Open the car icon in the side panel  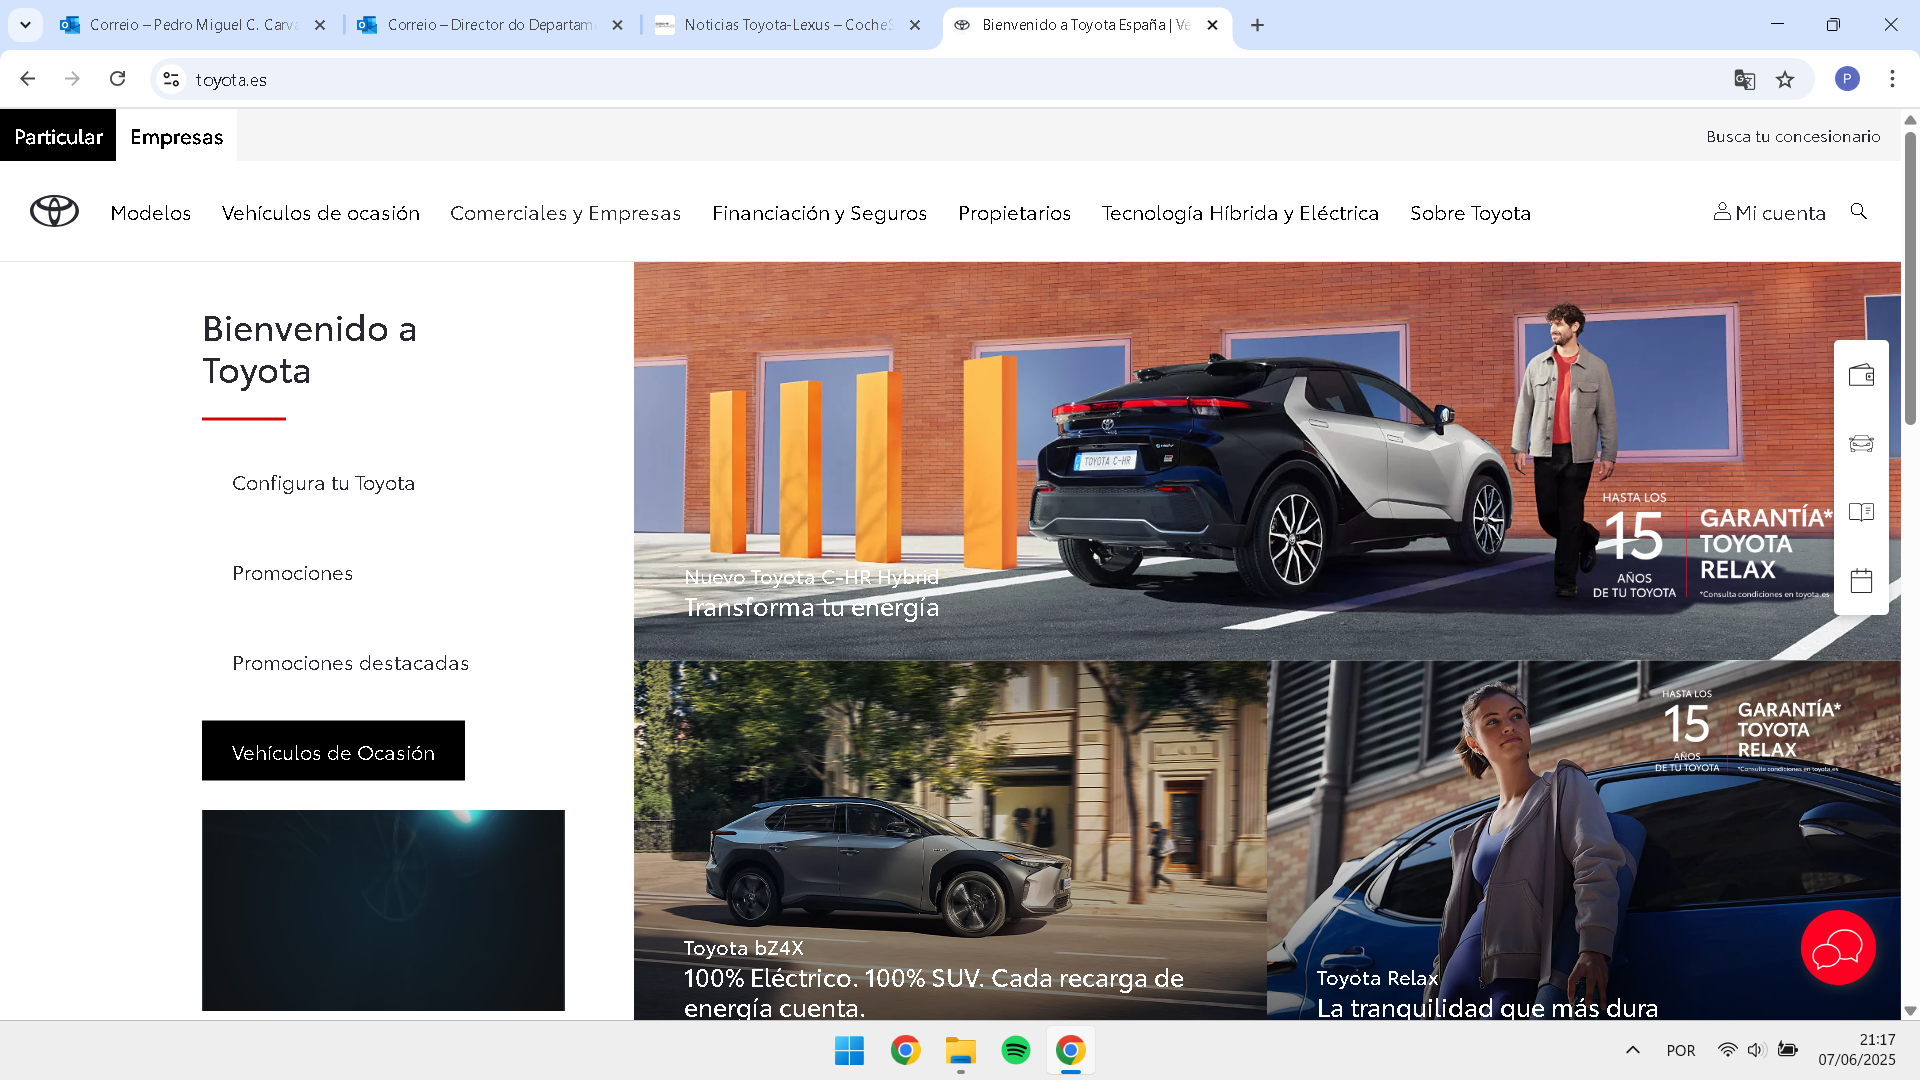[x=1861, y=443]
